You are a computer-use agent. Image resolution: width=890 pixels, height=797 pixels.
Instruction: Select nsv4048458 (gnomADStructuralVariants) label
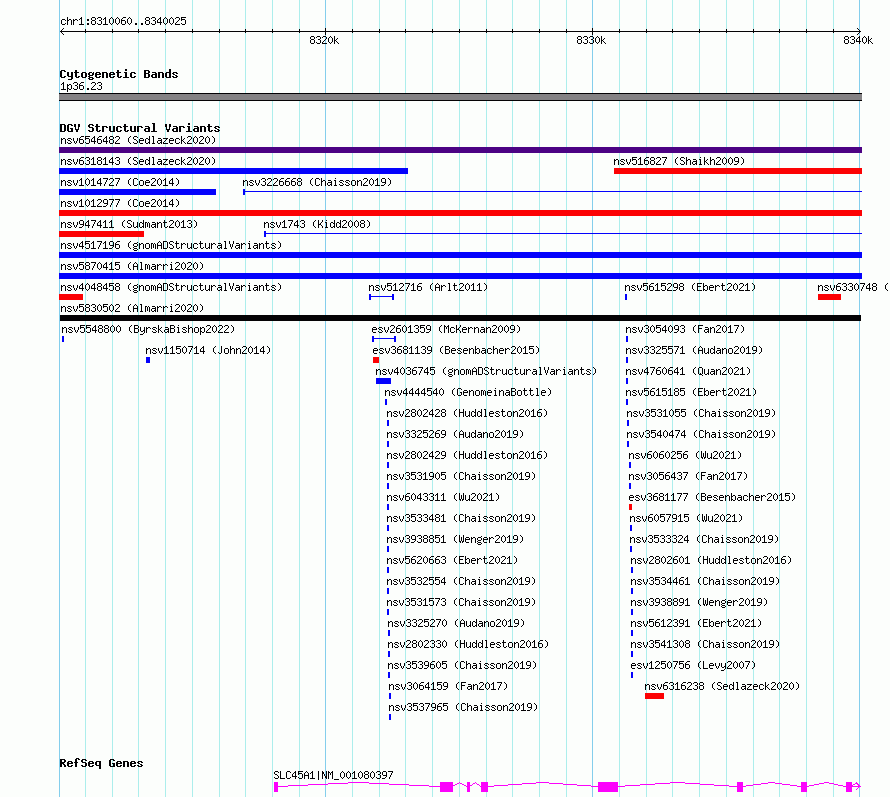[171, 287]
